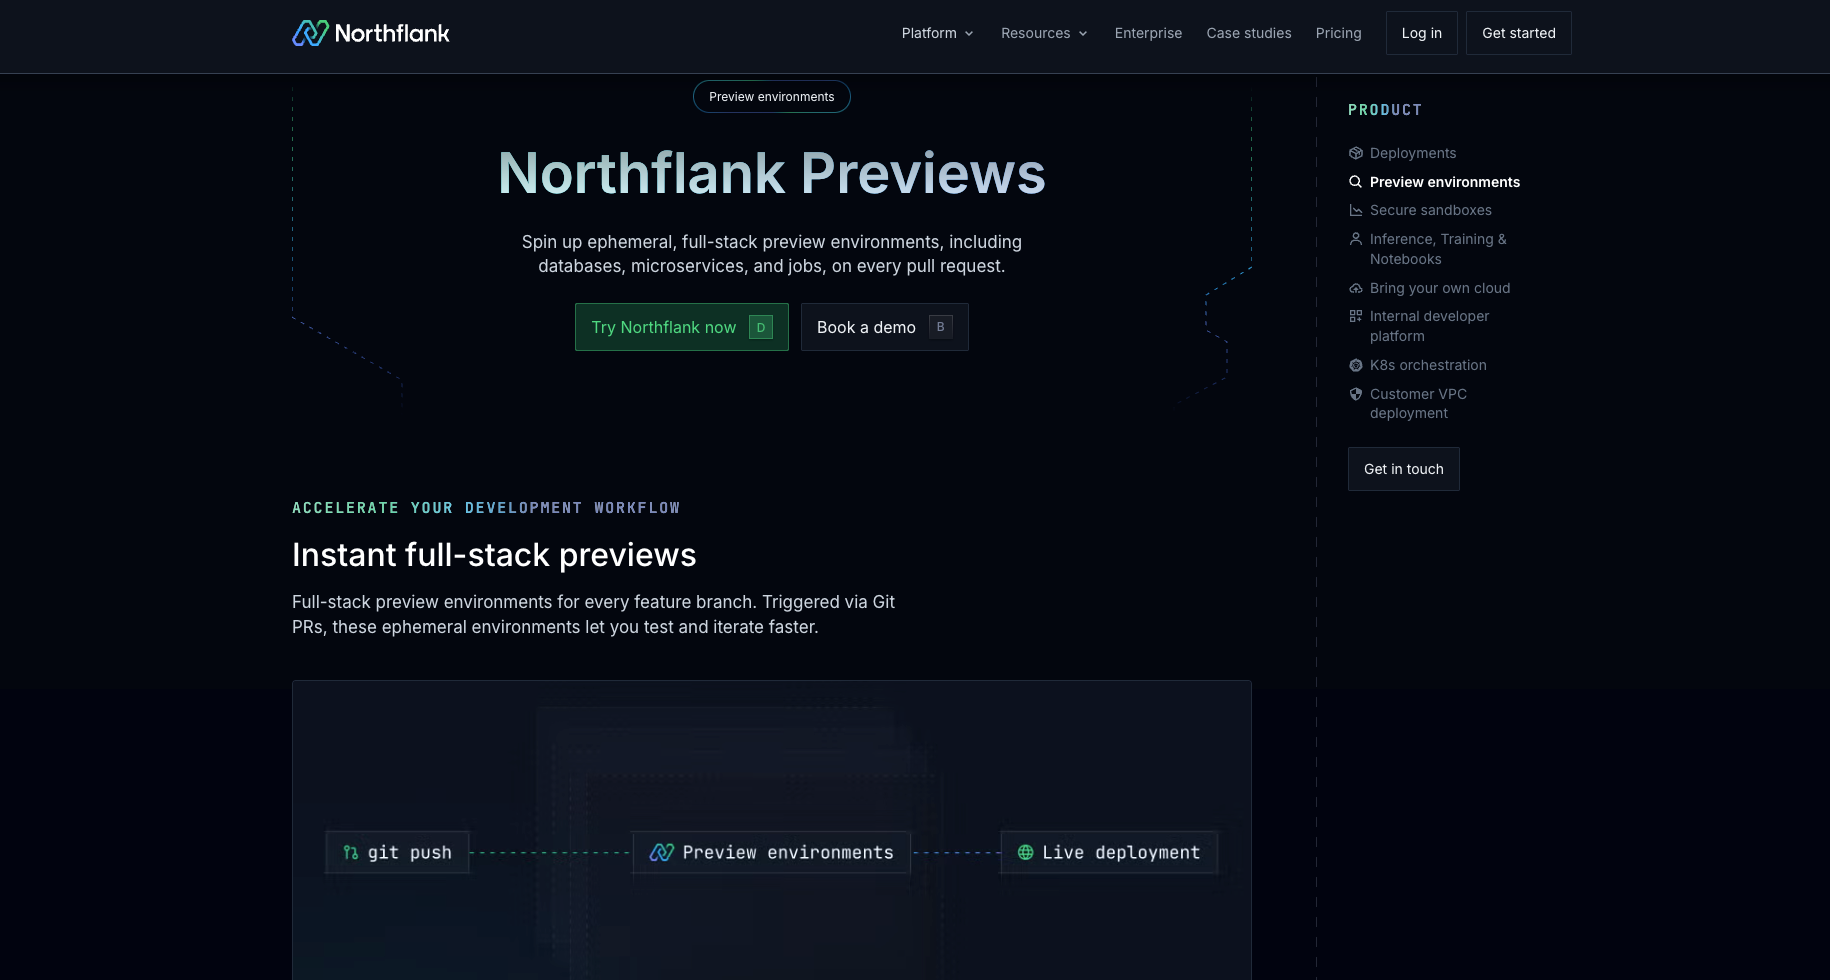This screenshot has width=1830, height=980.
Task: Go to the Enterprise page
Action: tap(1148, 33)
